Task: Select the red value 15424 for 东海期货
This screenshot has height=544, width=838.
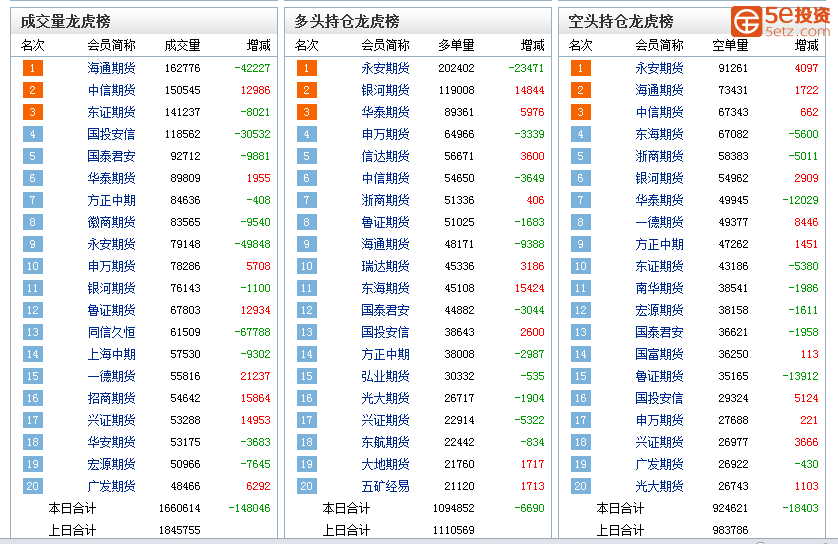Action: 530,288
